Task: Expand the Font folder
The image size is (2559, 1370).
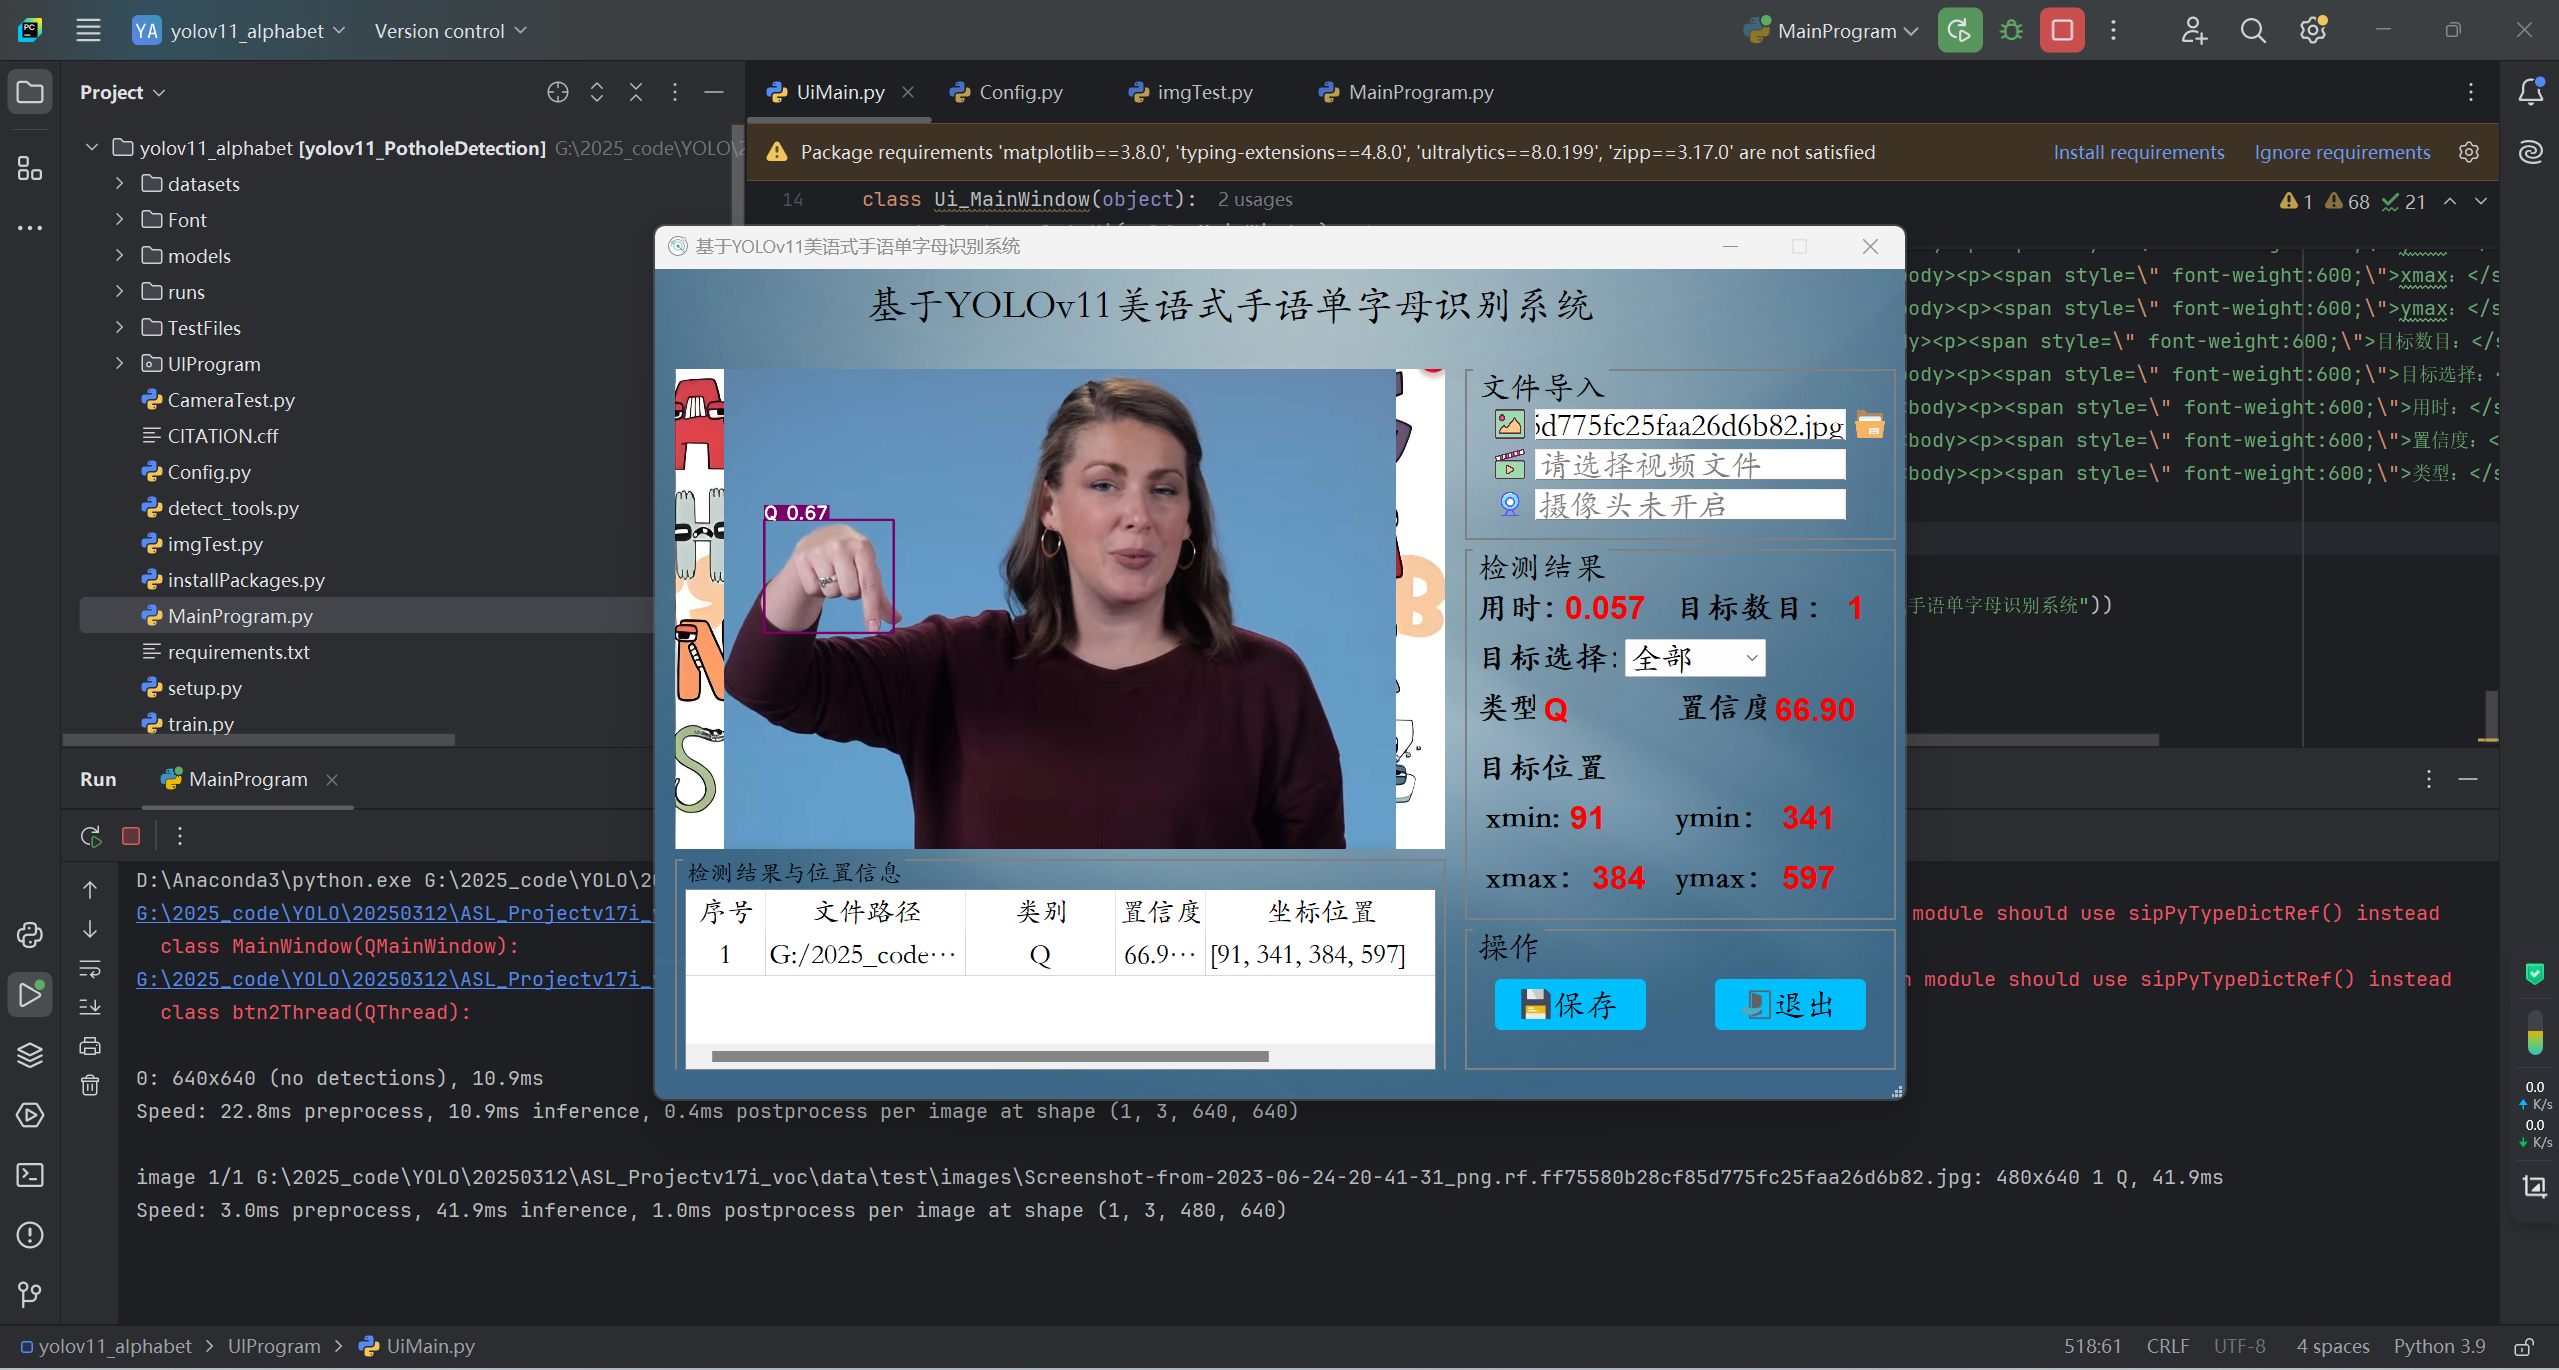Action: (x=119, y=220)
